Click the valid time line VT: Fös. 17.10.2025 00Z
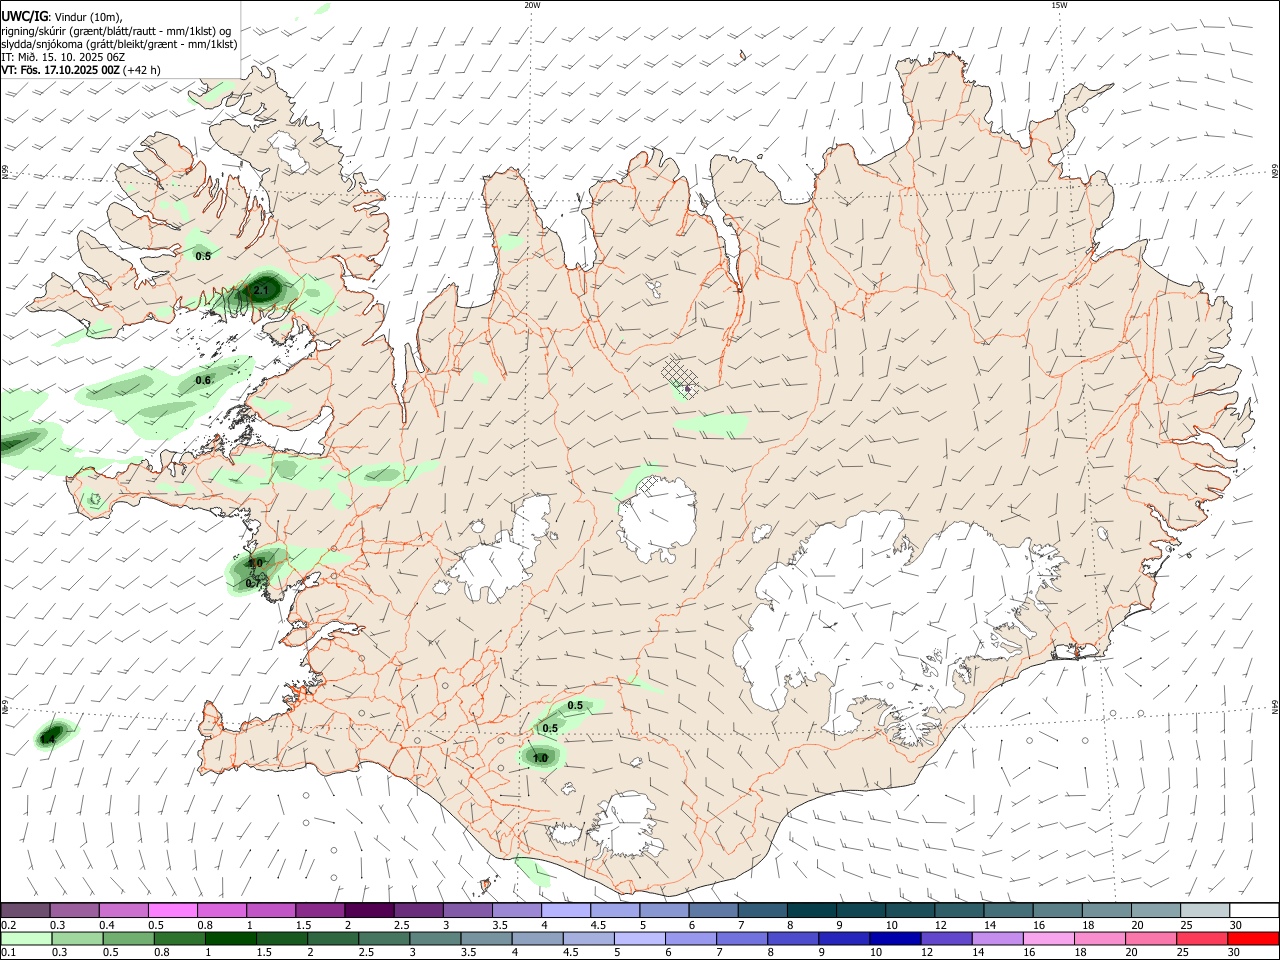This screenshot has height=960, width=1280. pos(81,70)
